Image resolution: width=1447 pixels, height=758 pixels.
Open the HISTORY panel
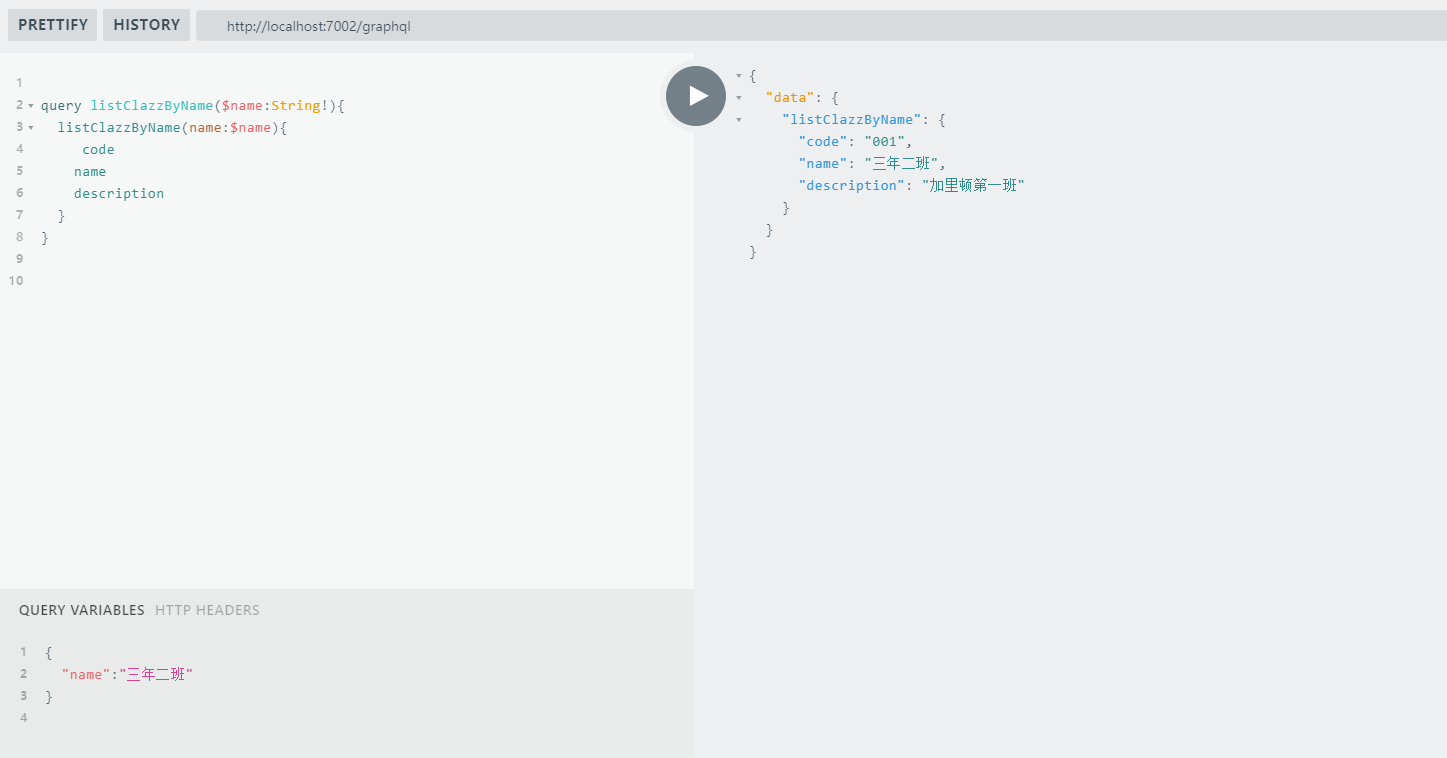coord(146,25)
